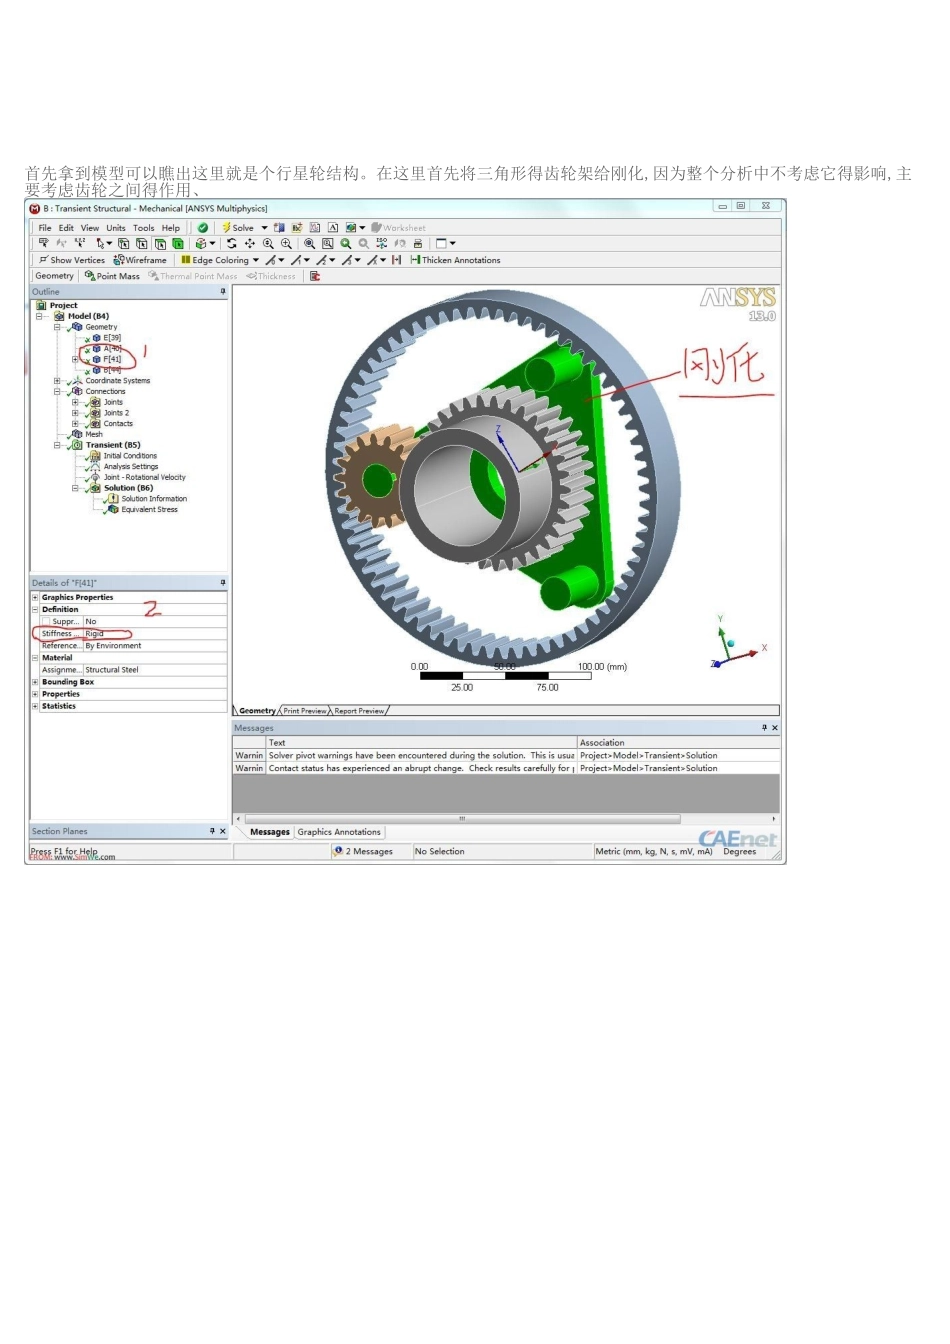The width and height of the screenshot is (950, 1344).
Task: Select Joint - Rotational Velocity item
Action: (x=145, y=478)
